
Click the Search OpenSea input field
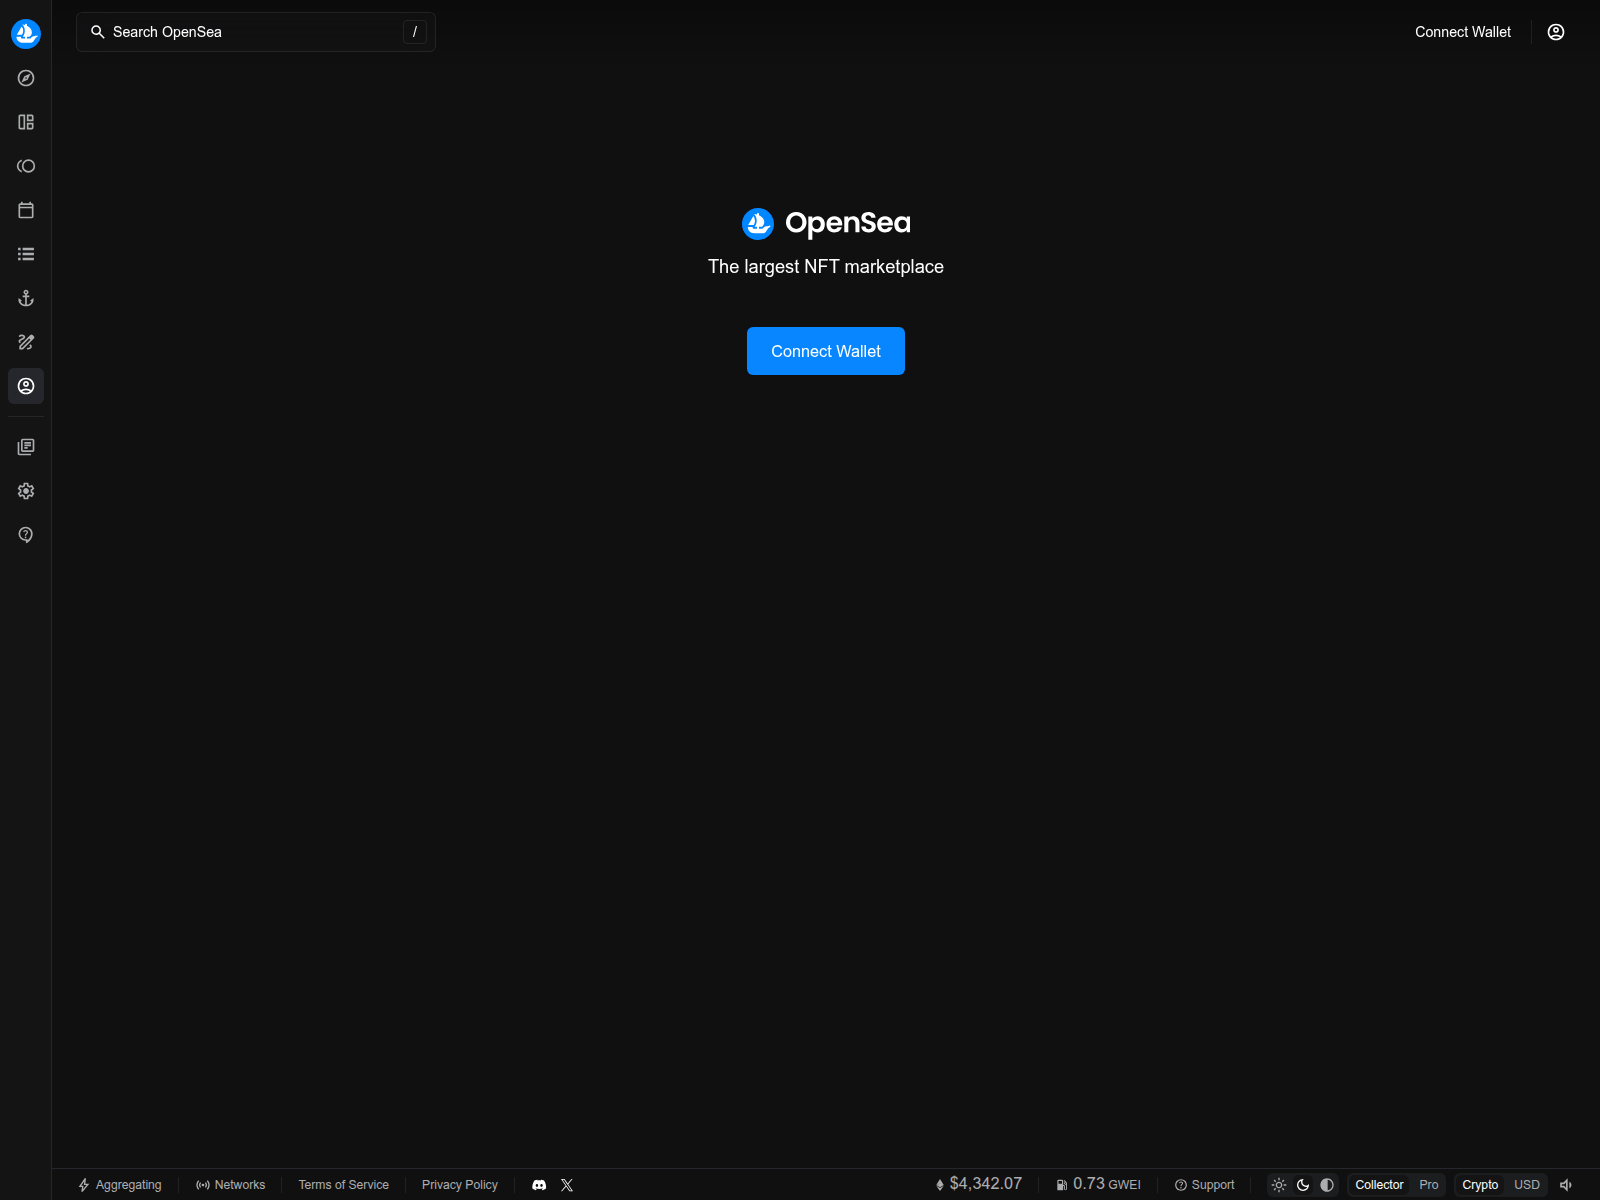[x=256, y=32]
